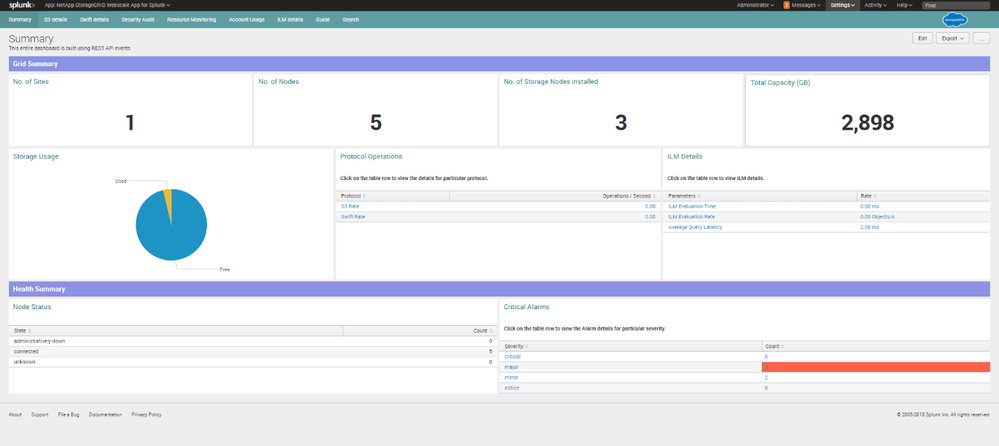Sort Critical Alarms by Severity column
The width and height of the screenshot is (999, 446).
516,346
